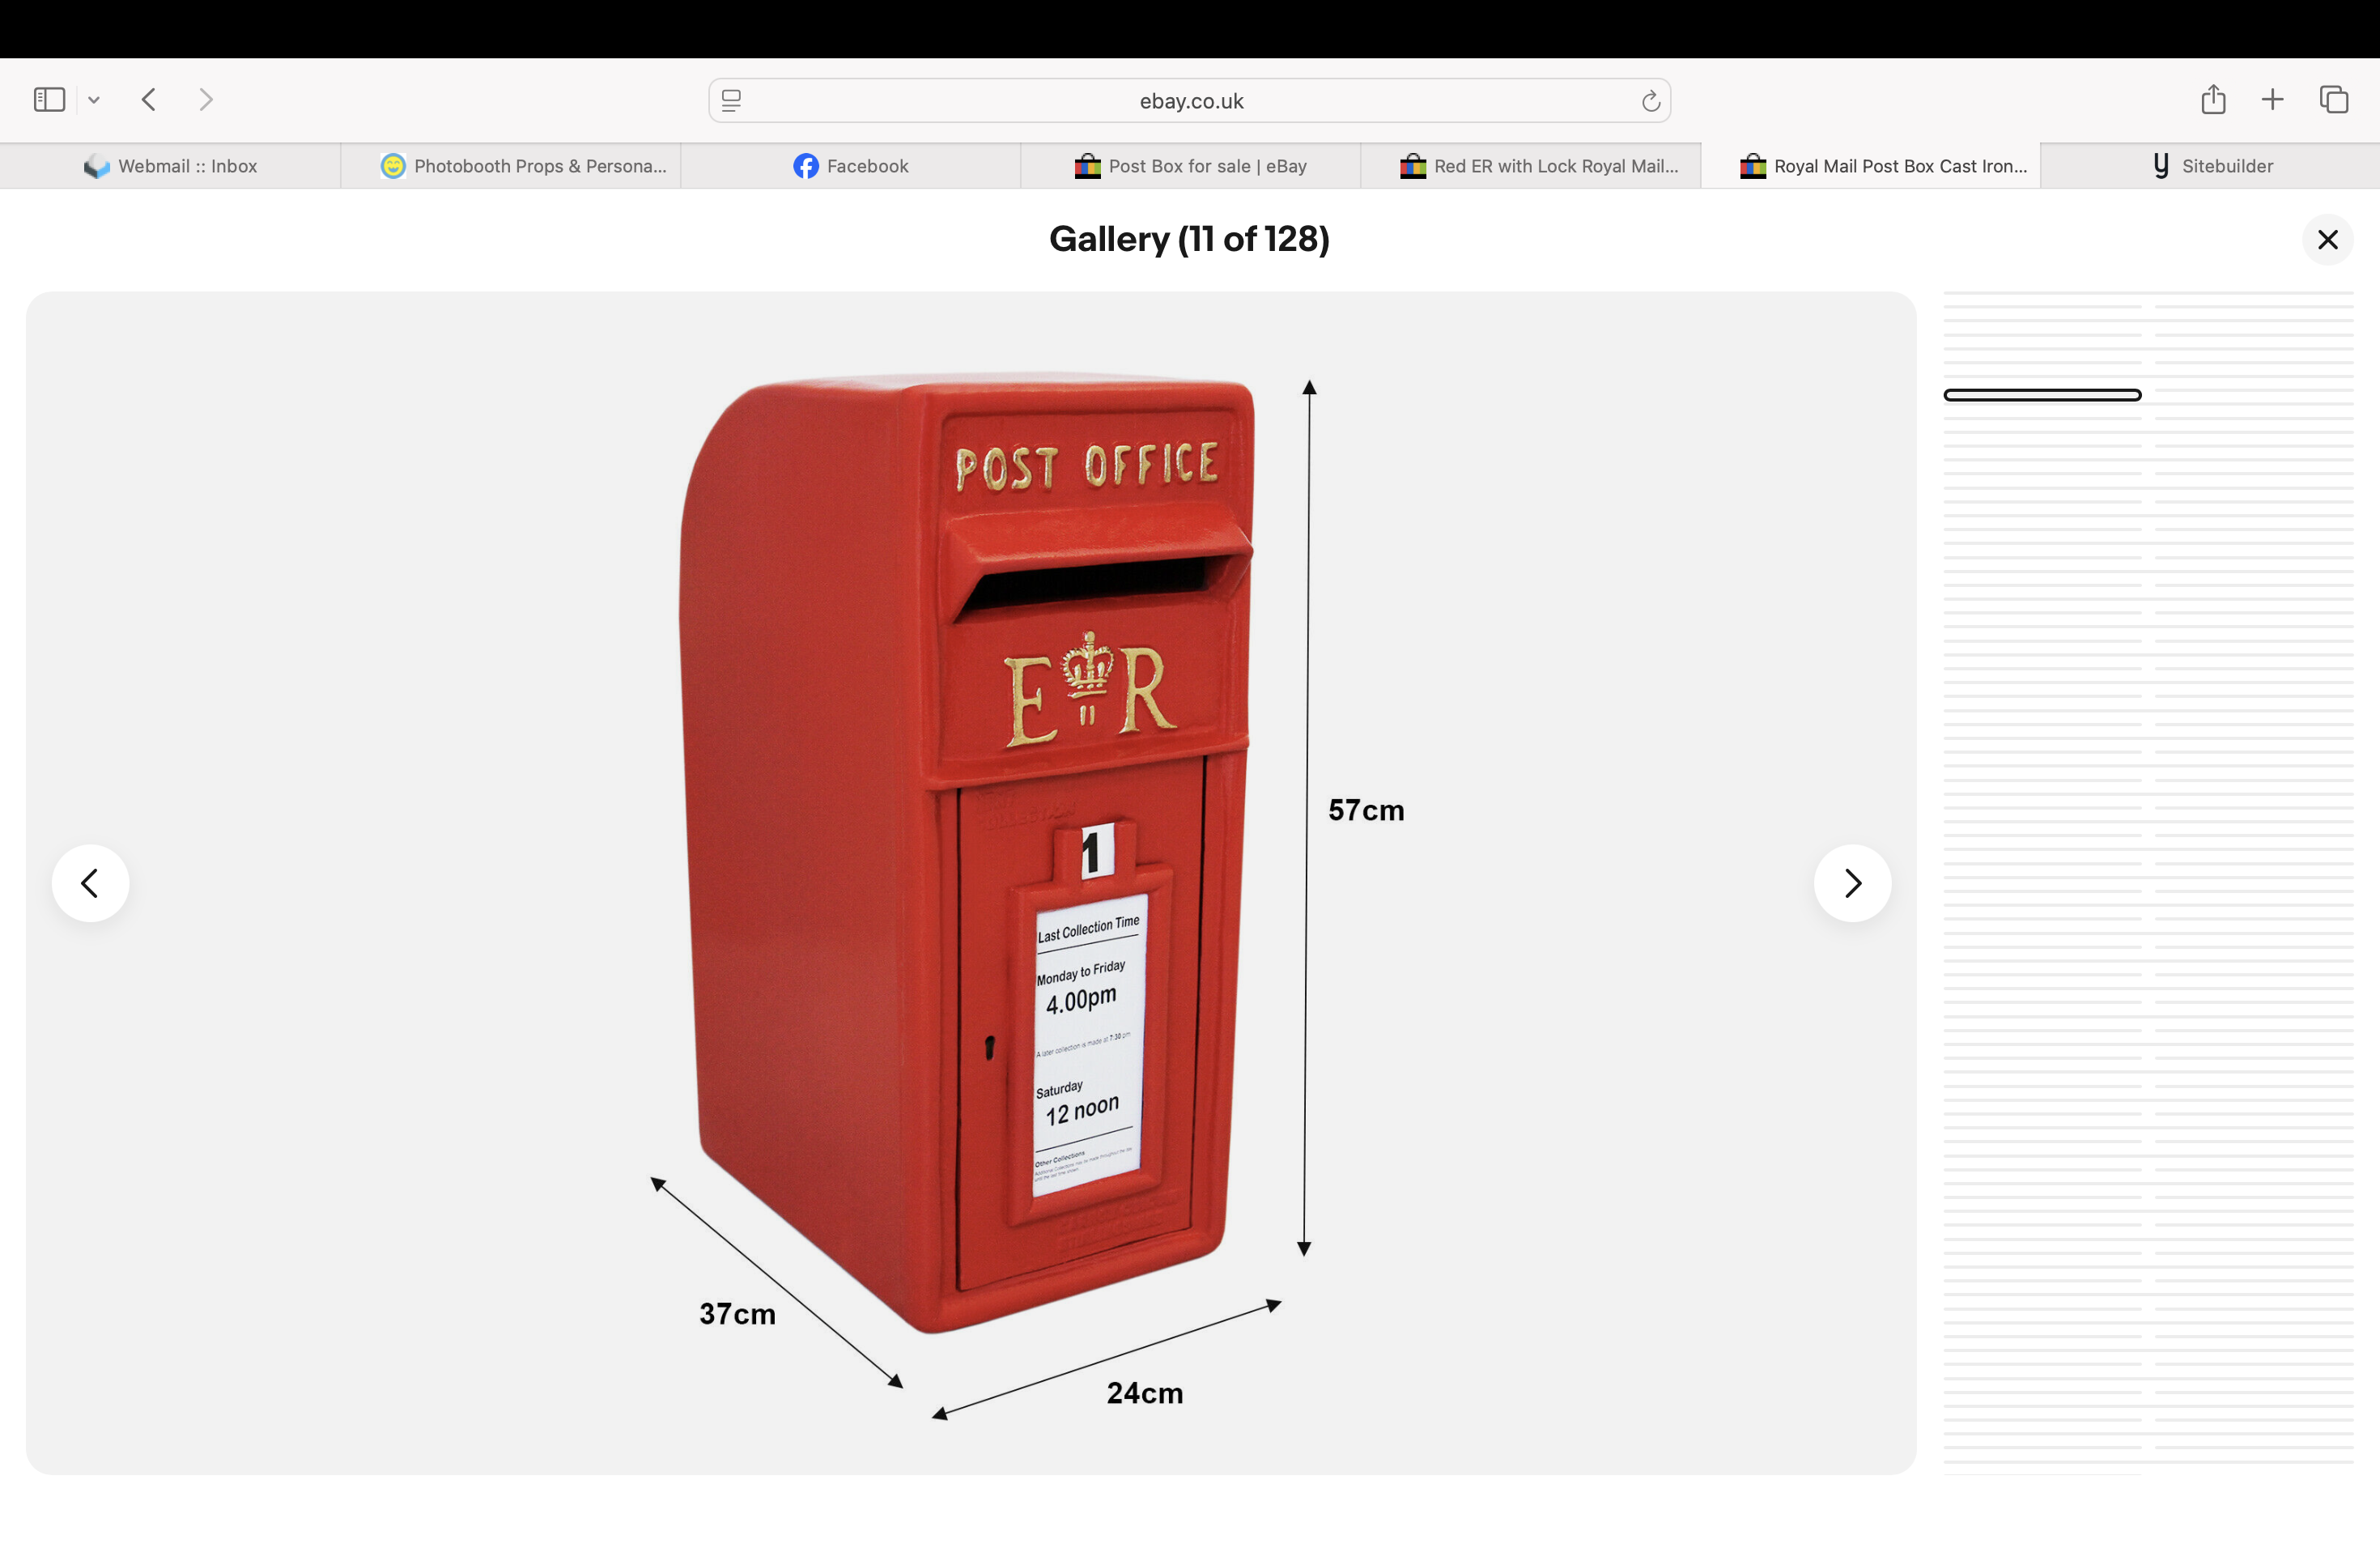Image resolution: width=2380 pixels, height=1548 pixels.
Task: Open Post Box for sale eBay tab
Action: (x=1190, y=166)
